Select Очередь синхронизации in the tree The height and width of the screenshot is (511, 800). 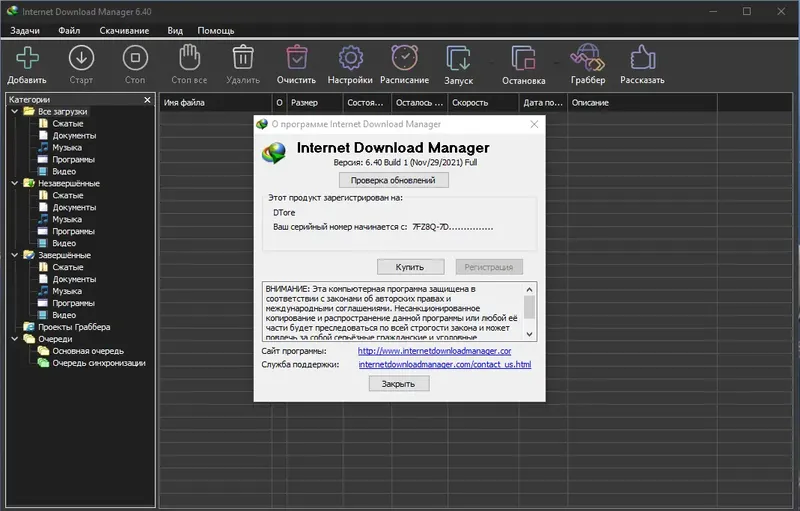click(99, 363)
